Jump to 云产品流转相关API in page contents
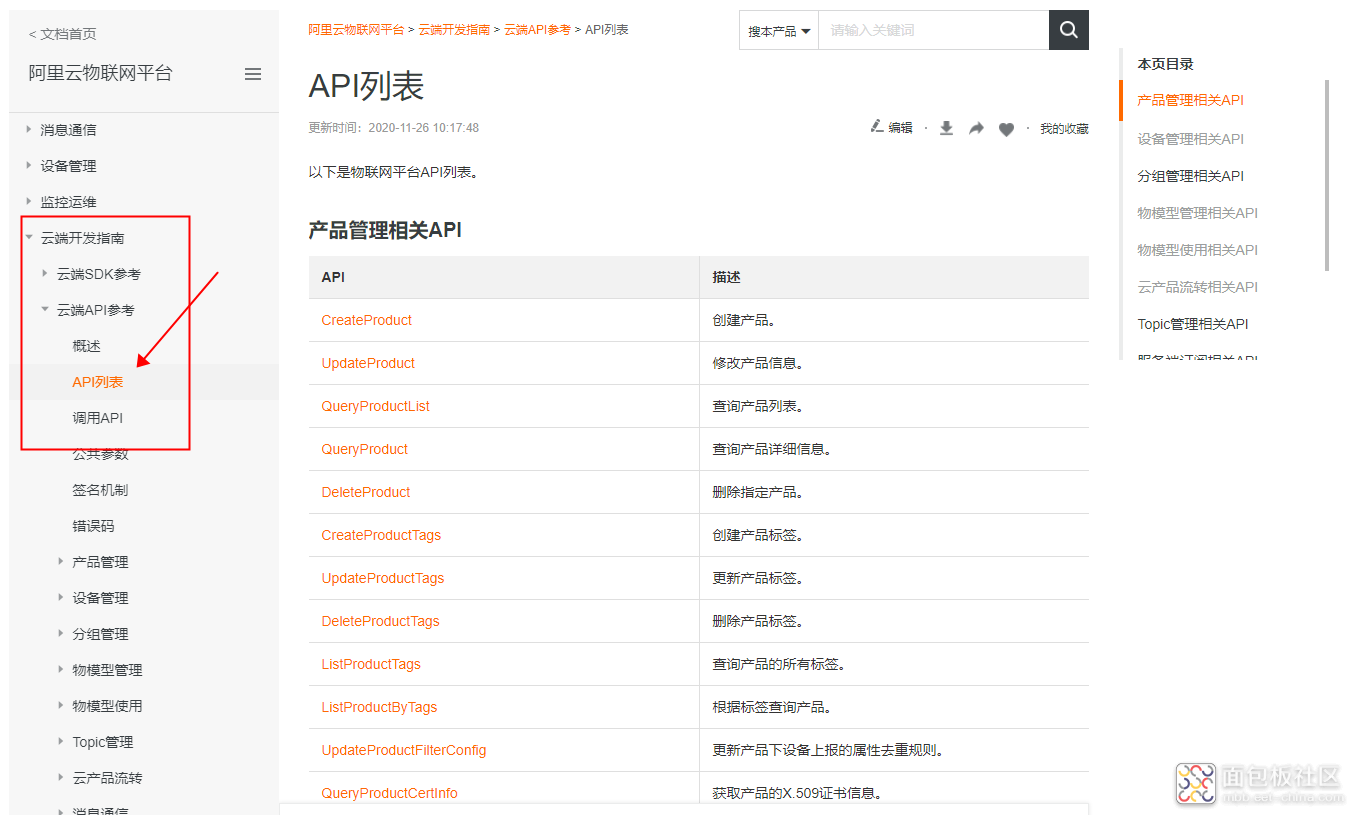The image size is (1354, 815). 1198,287
